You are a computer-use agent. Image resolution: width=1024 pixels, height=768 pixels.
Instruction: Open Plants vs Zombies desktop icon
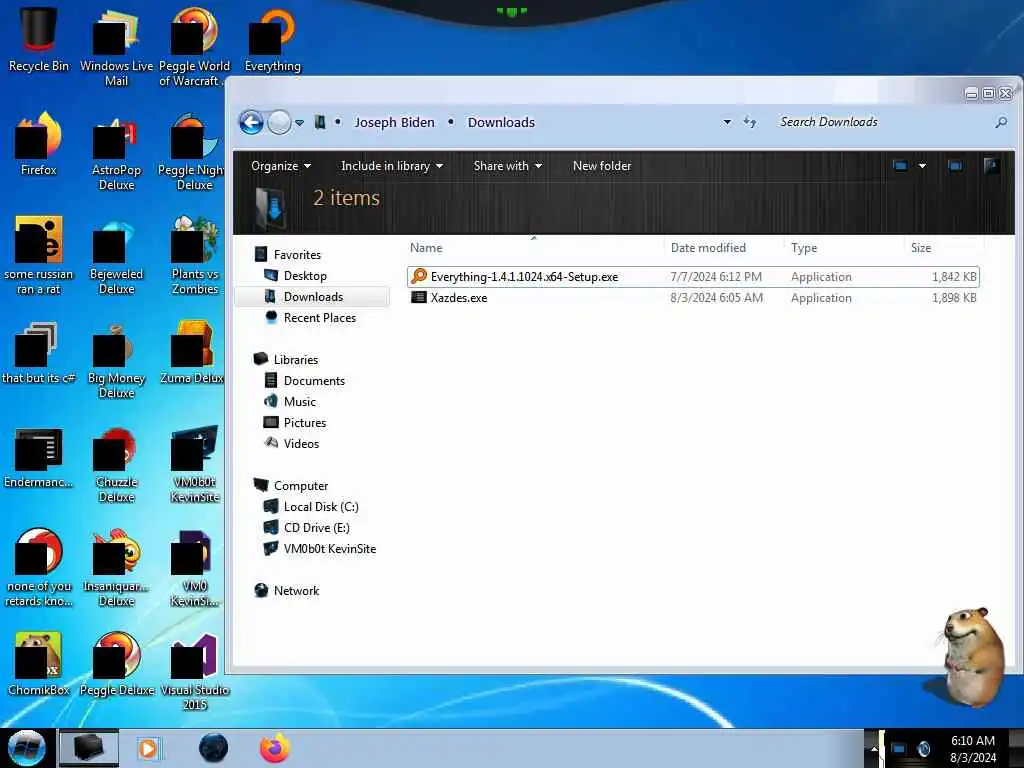pos(195,256)
